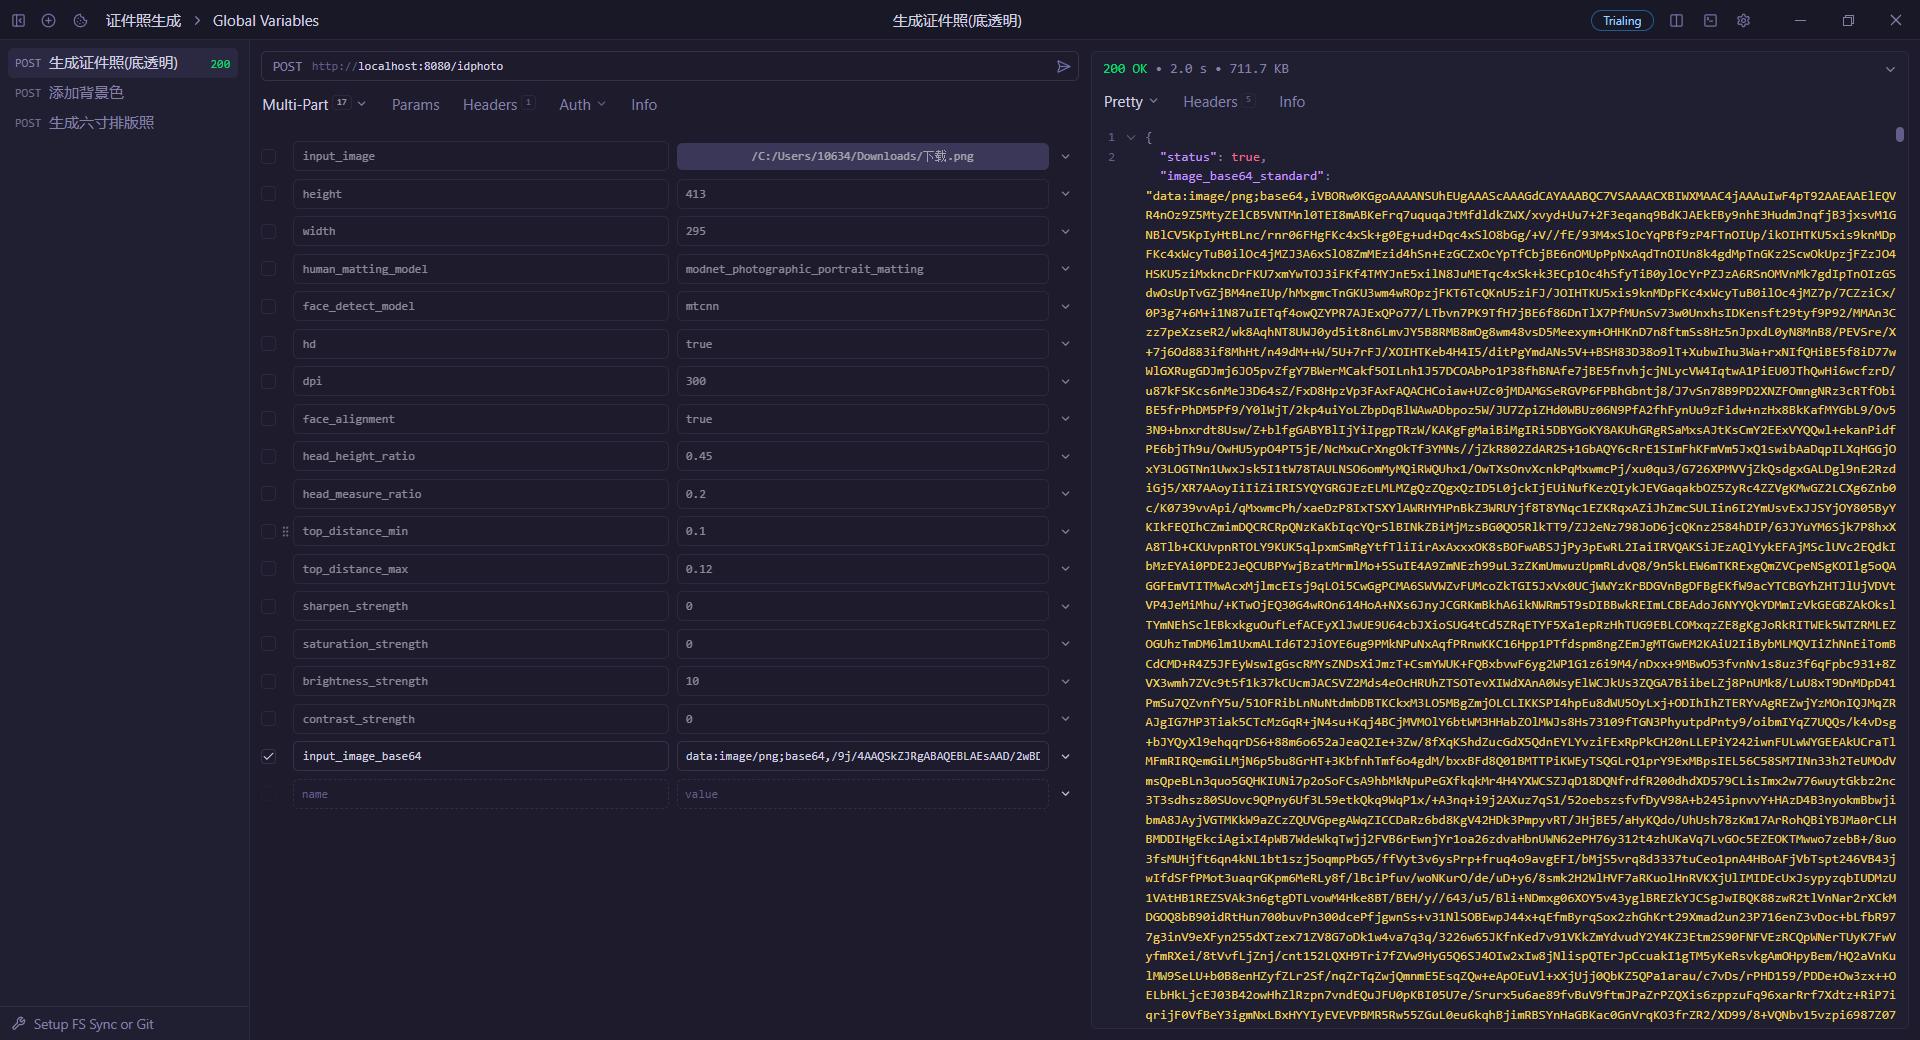Open the cookie jar icon

pos(80,20)
